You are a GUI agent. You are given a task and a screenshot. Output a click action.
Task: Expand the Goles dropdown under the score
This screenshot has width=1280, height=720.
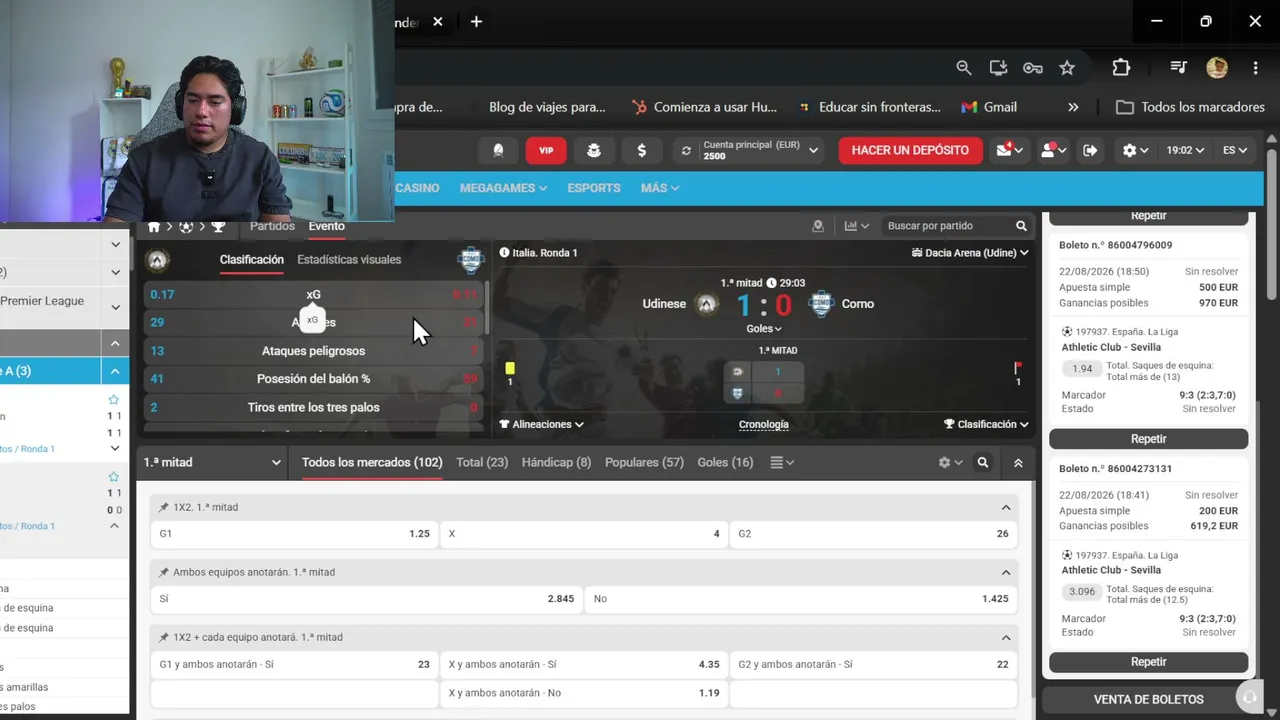[764, 329]
